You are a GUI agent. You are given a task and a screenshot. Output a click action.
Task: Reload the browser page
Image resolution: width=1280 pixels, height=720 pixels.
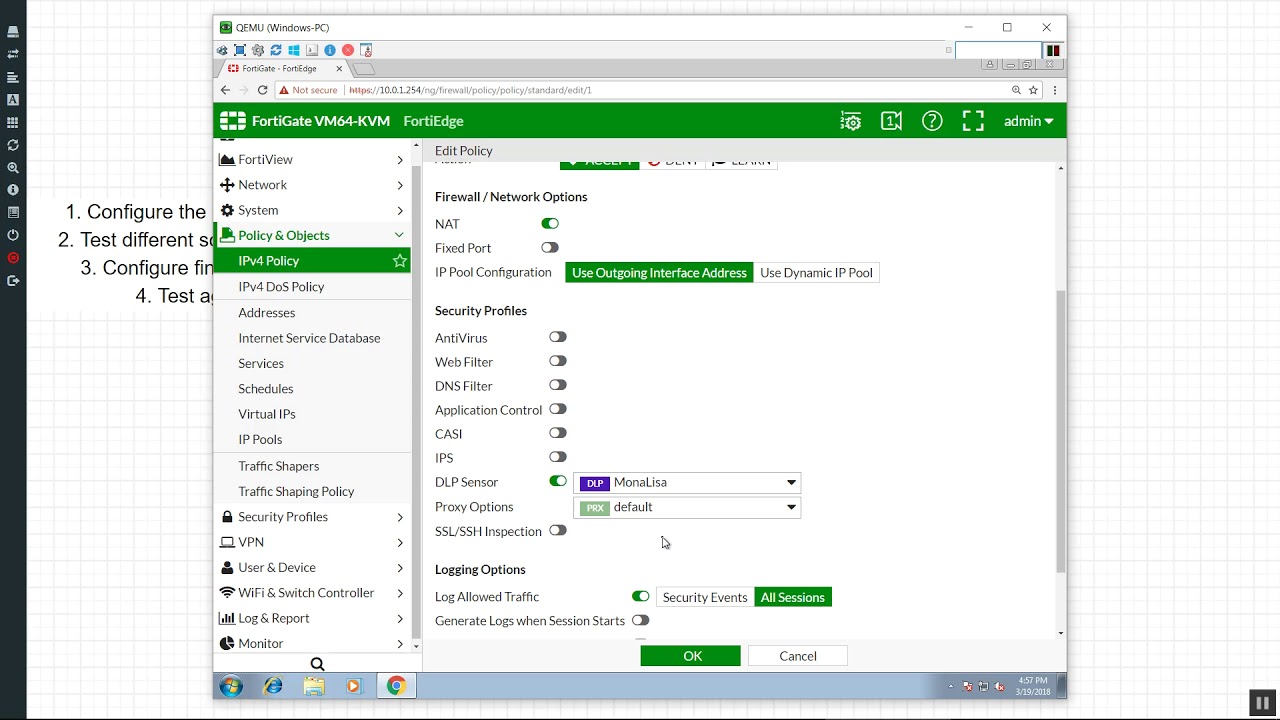click(x=262, y=90)
